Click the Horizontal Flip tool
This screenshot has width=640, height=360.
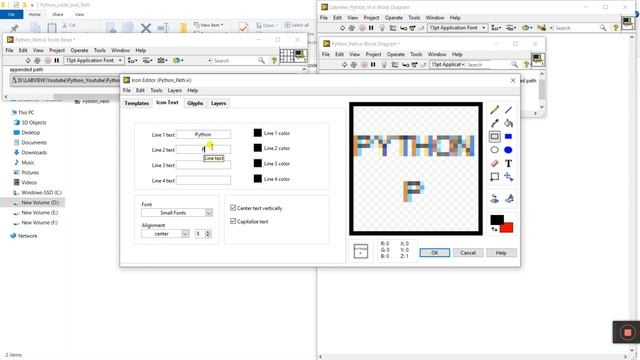(494, 199)
